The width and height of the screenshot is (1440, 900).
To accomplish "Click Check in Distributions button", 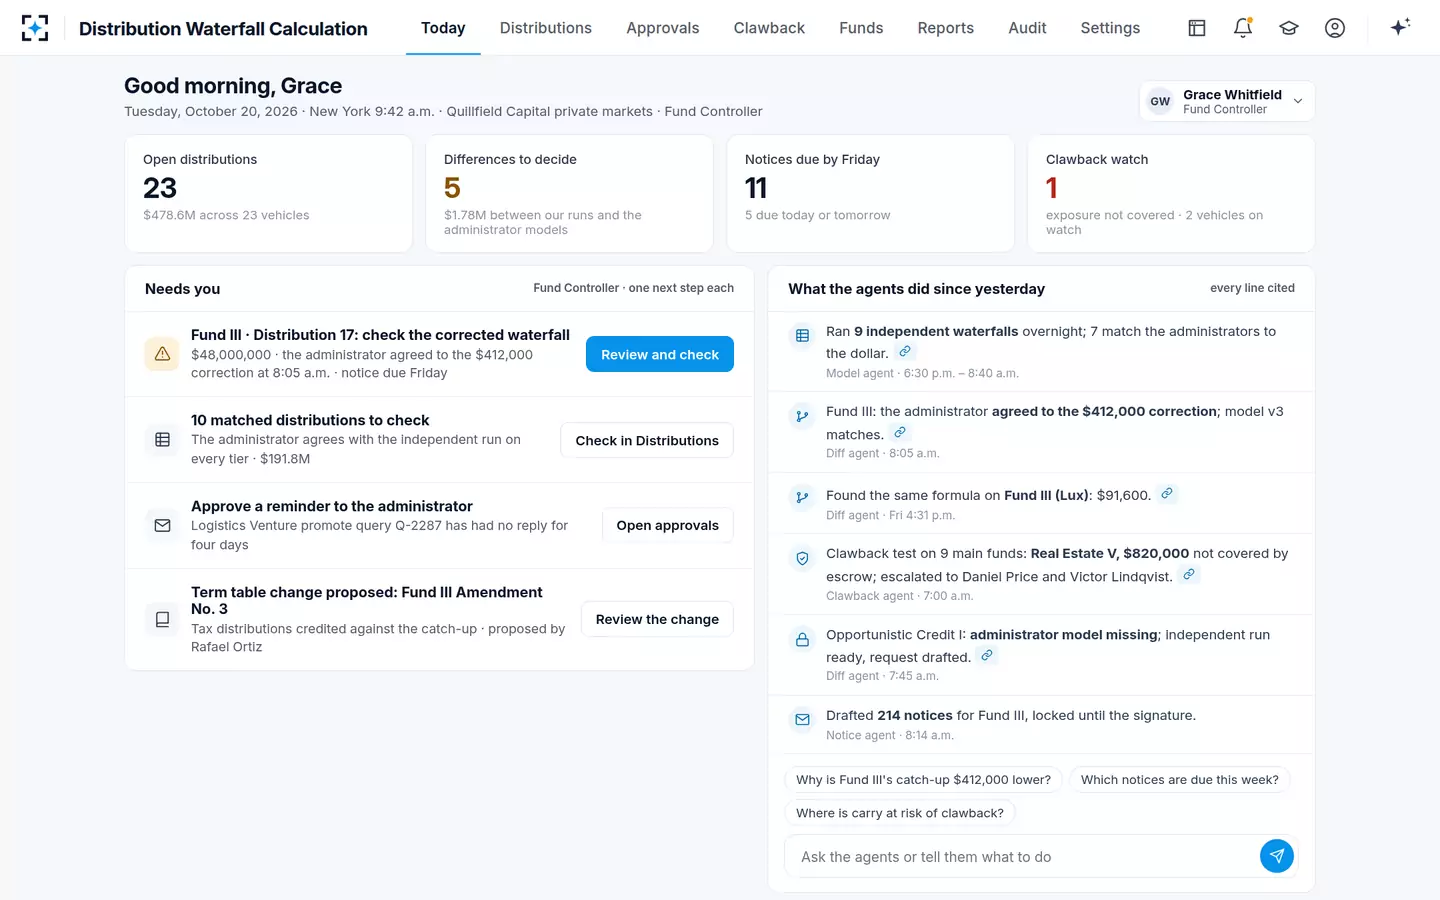I will 647,440.
